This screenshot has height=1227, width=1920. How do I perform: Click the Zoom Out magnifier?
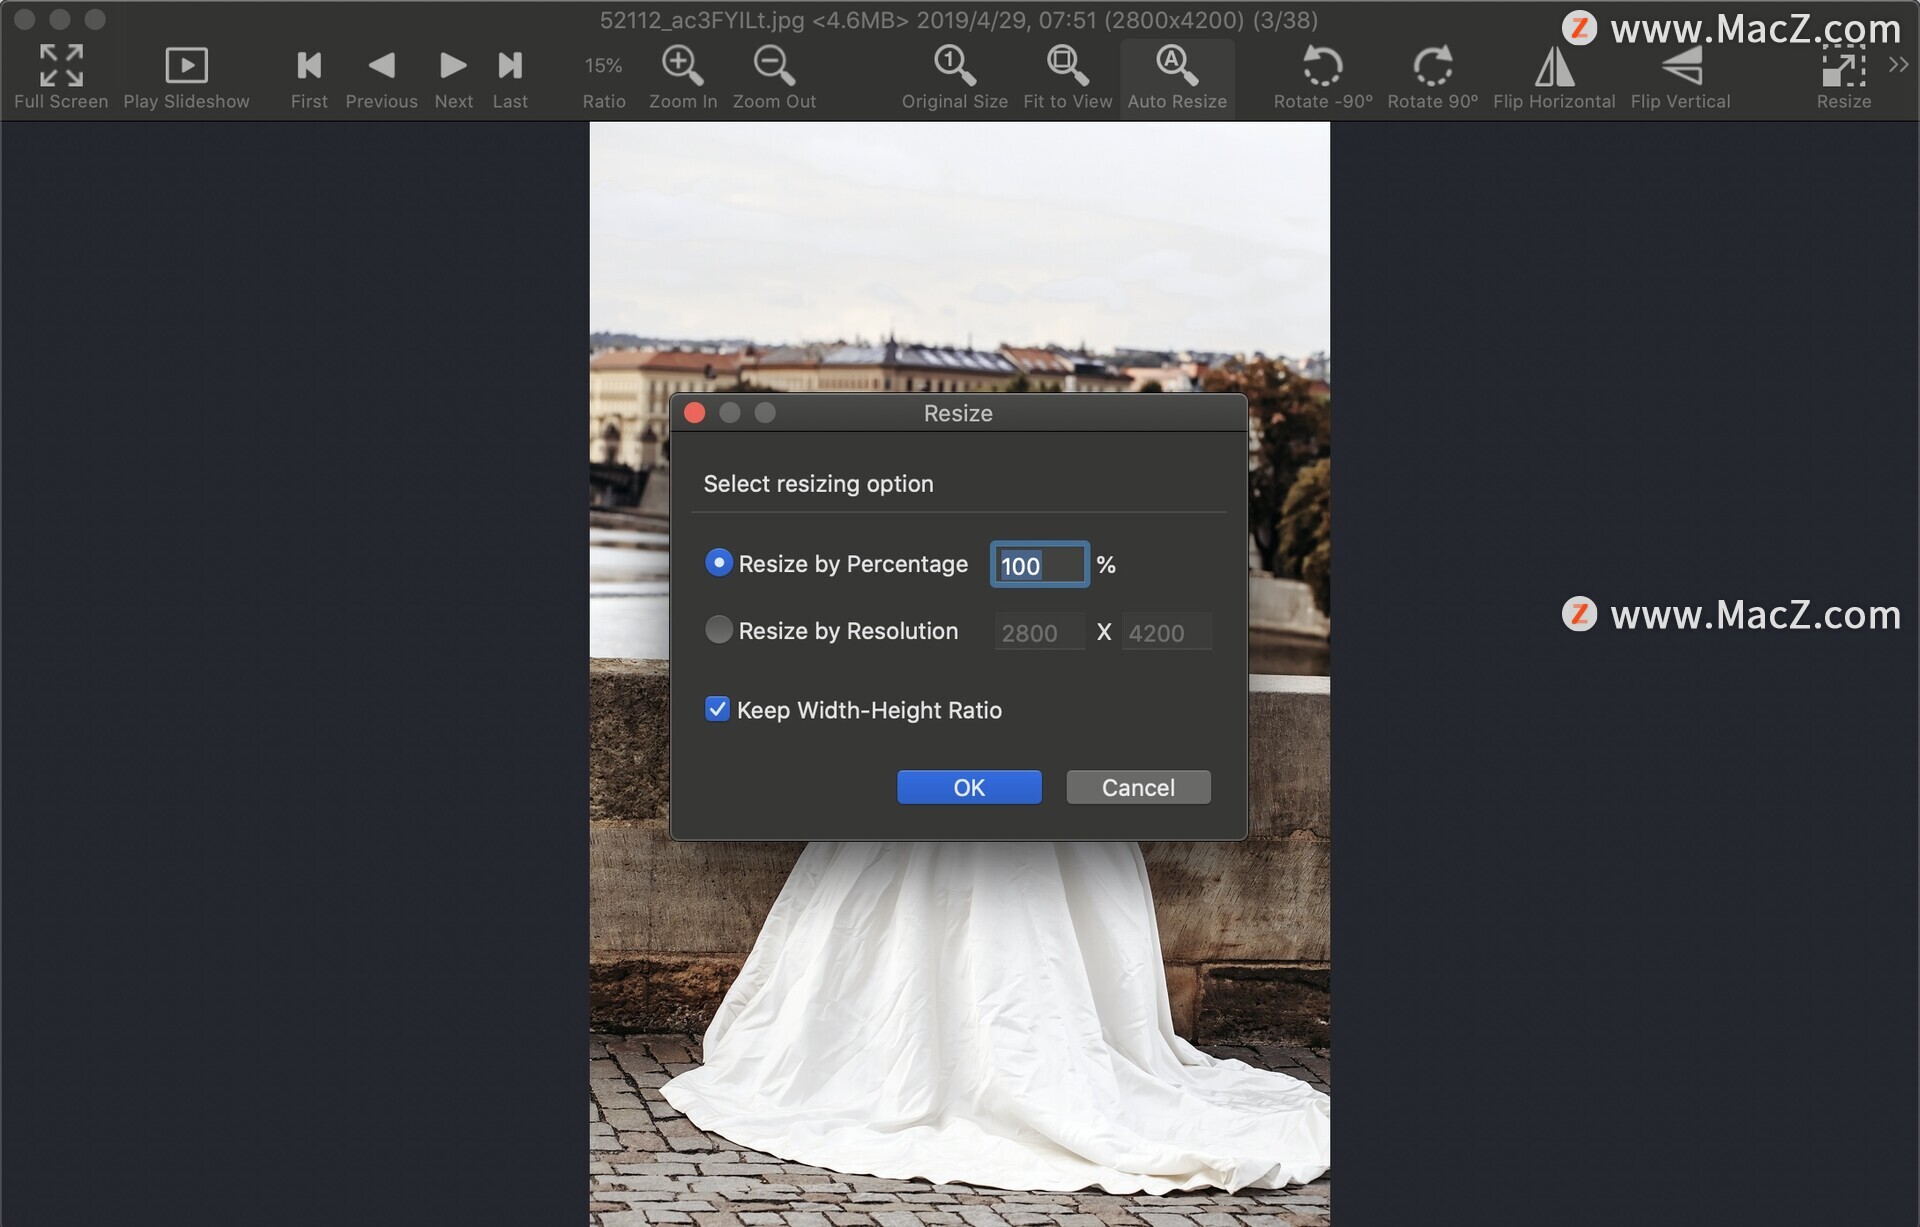[774, 66]
